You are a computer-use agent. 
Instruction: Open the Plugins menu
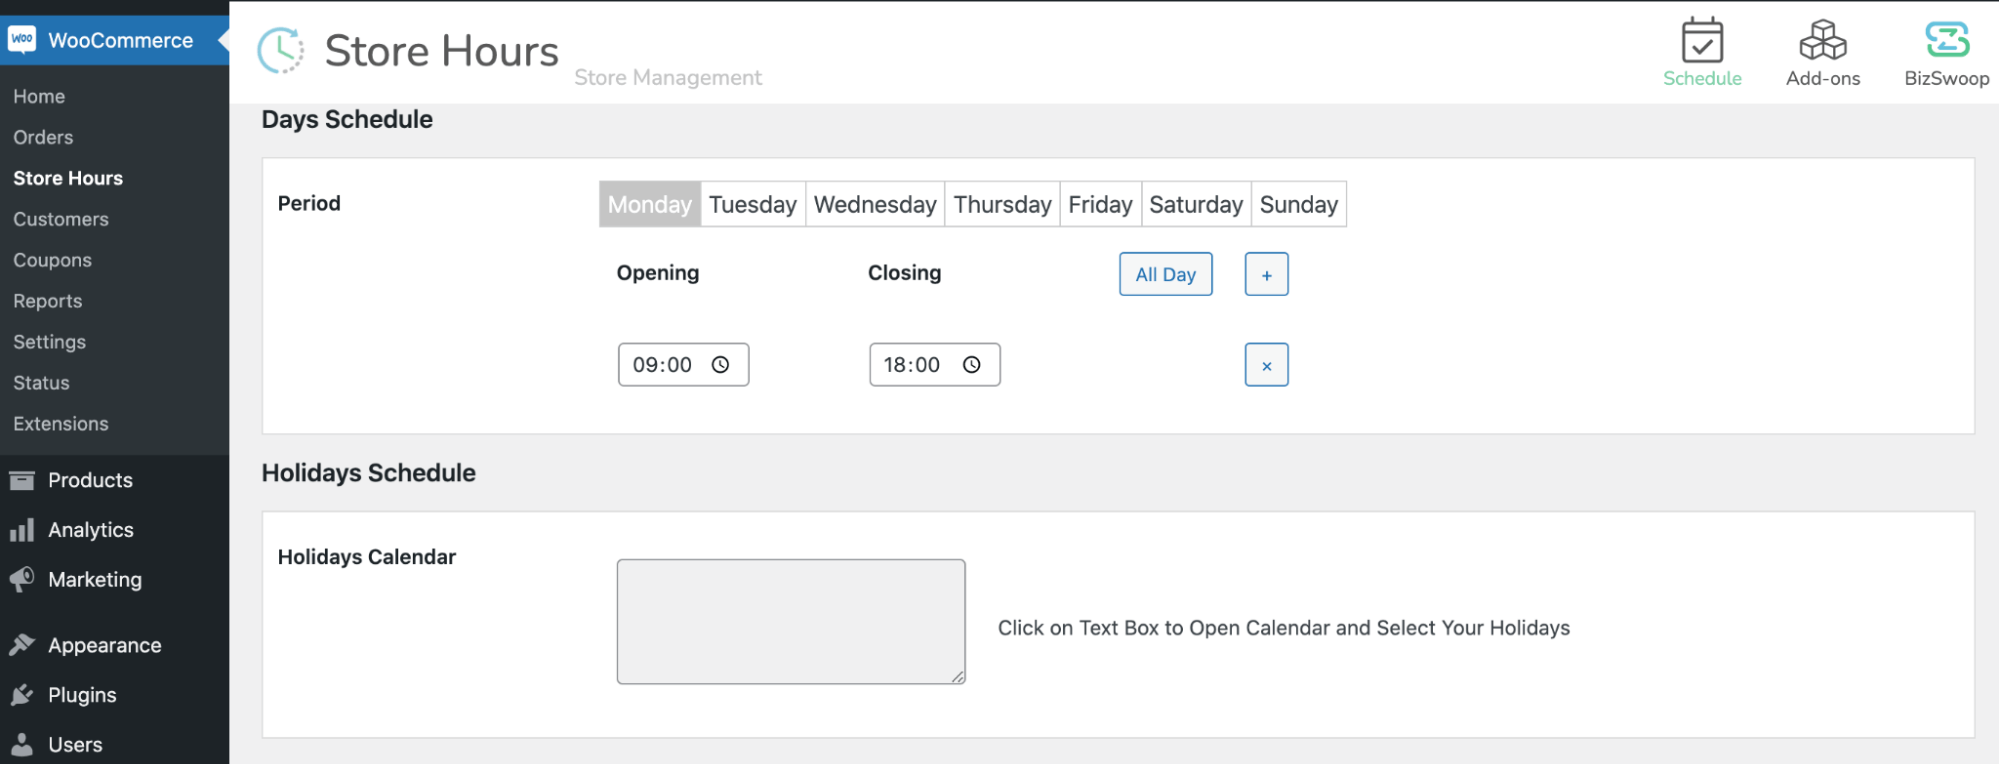pyautogui.click(x=82, y=695)
